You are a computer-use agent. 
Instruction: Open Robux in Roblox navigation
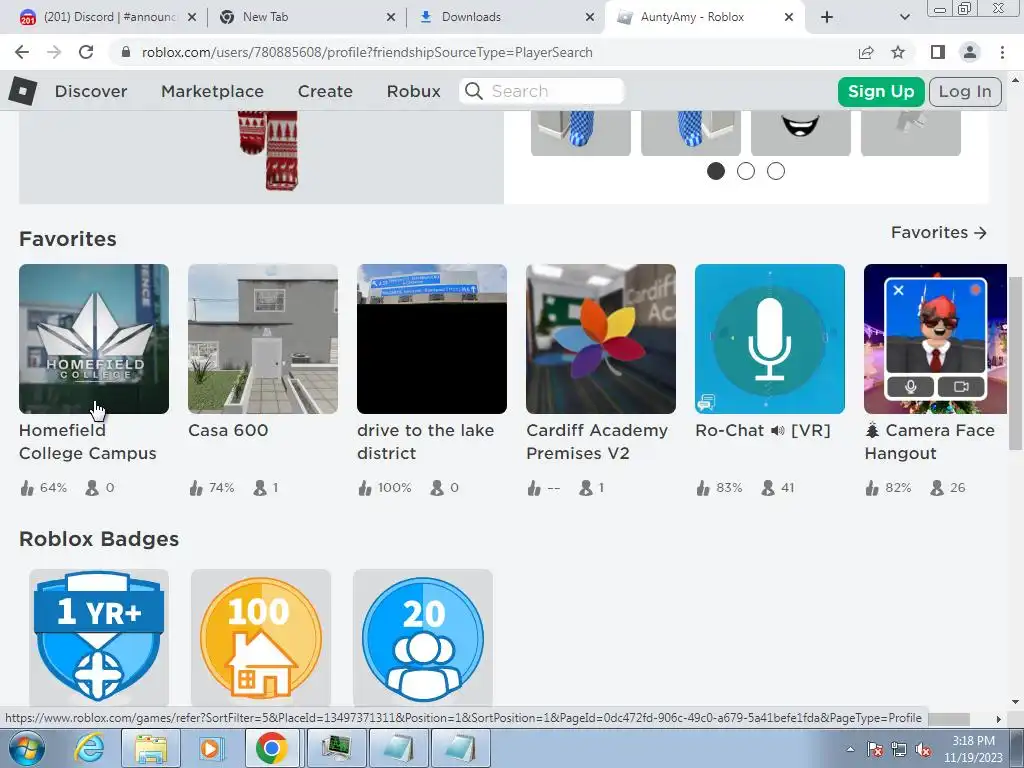point(413,91)
